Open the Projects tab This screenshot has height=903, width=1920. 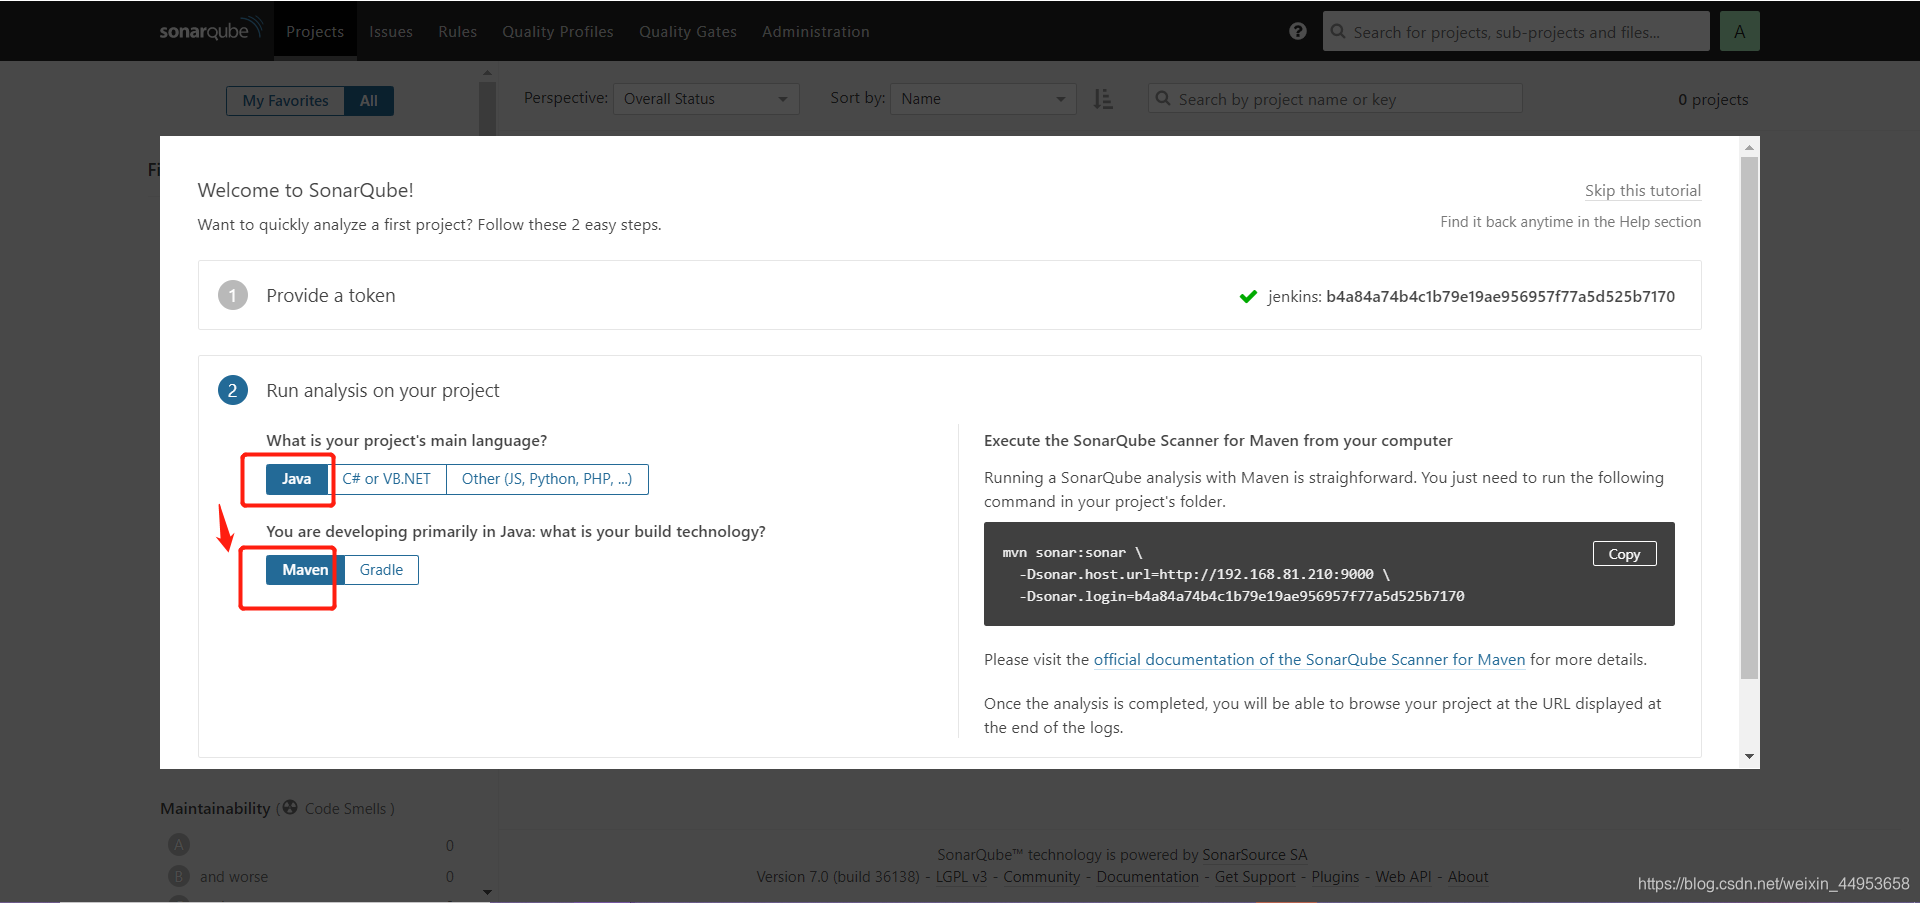(315, 31)
